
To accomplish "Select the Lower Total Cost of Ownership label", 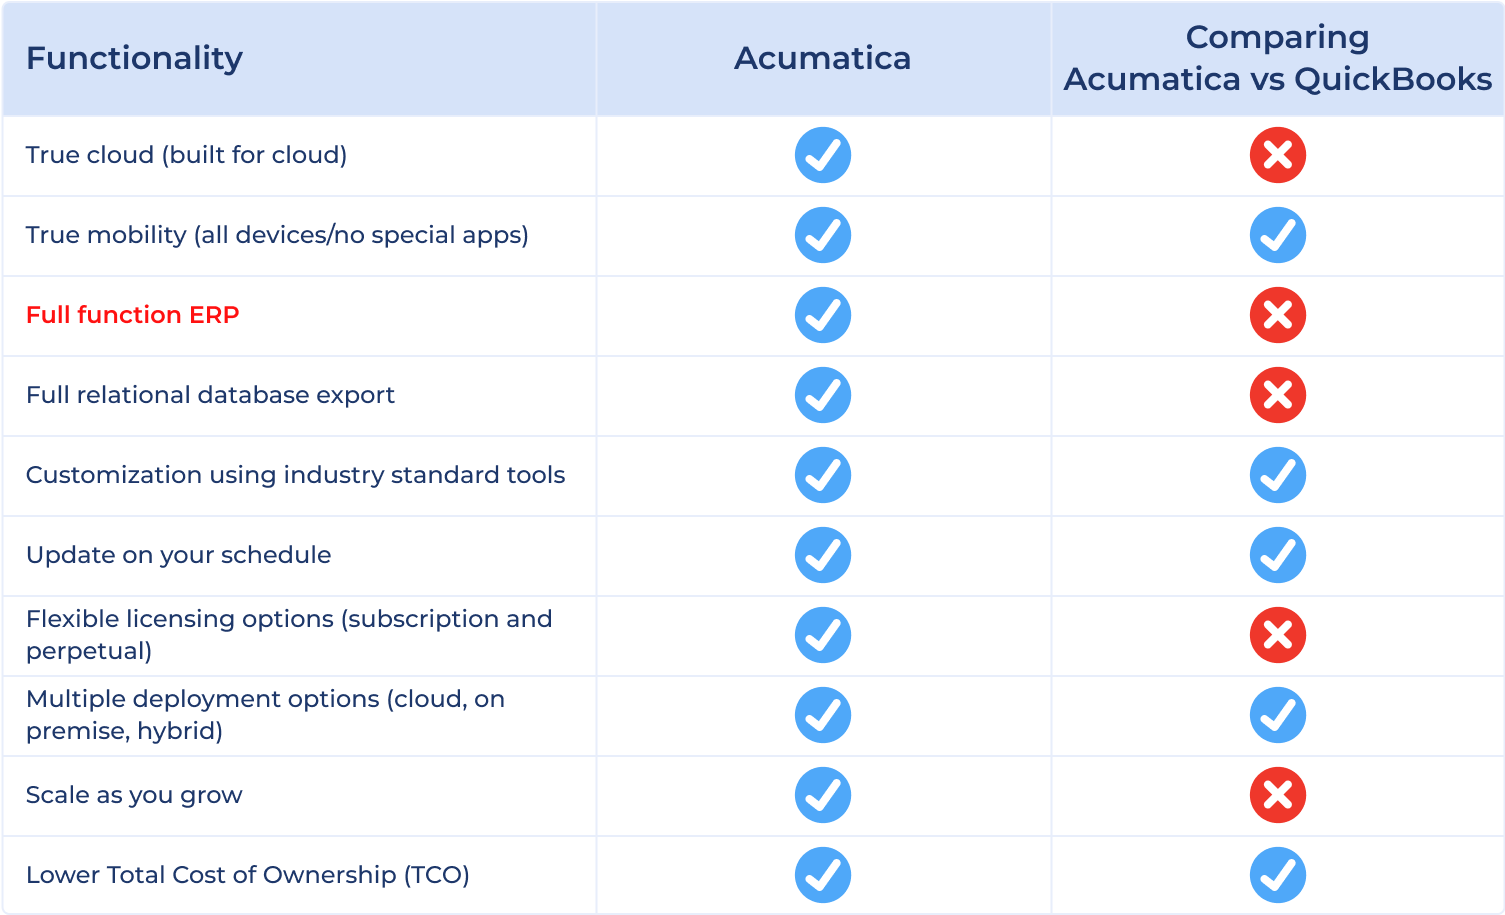I will pos(248,875).
